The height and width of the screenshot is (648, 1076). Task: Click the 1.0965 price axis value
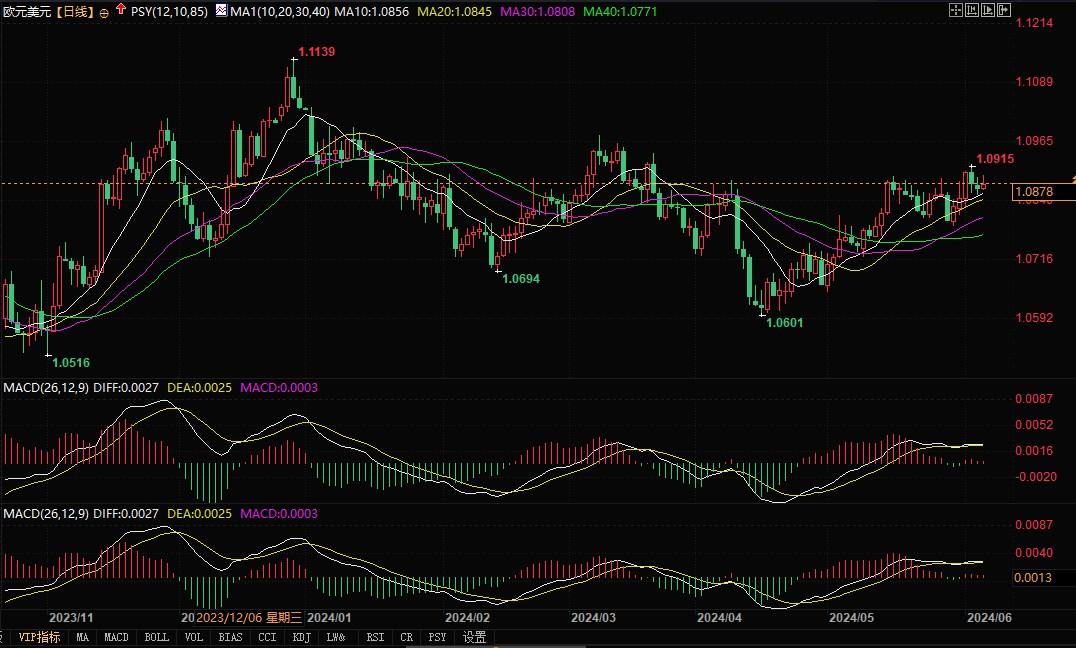point(1034,141)
